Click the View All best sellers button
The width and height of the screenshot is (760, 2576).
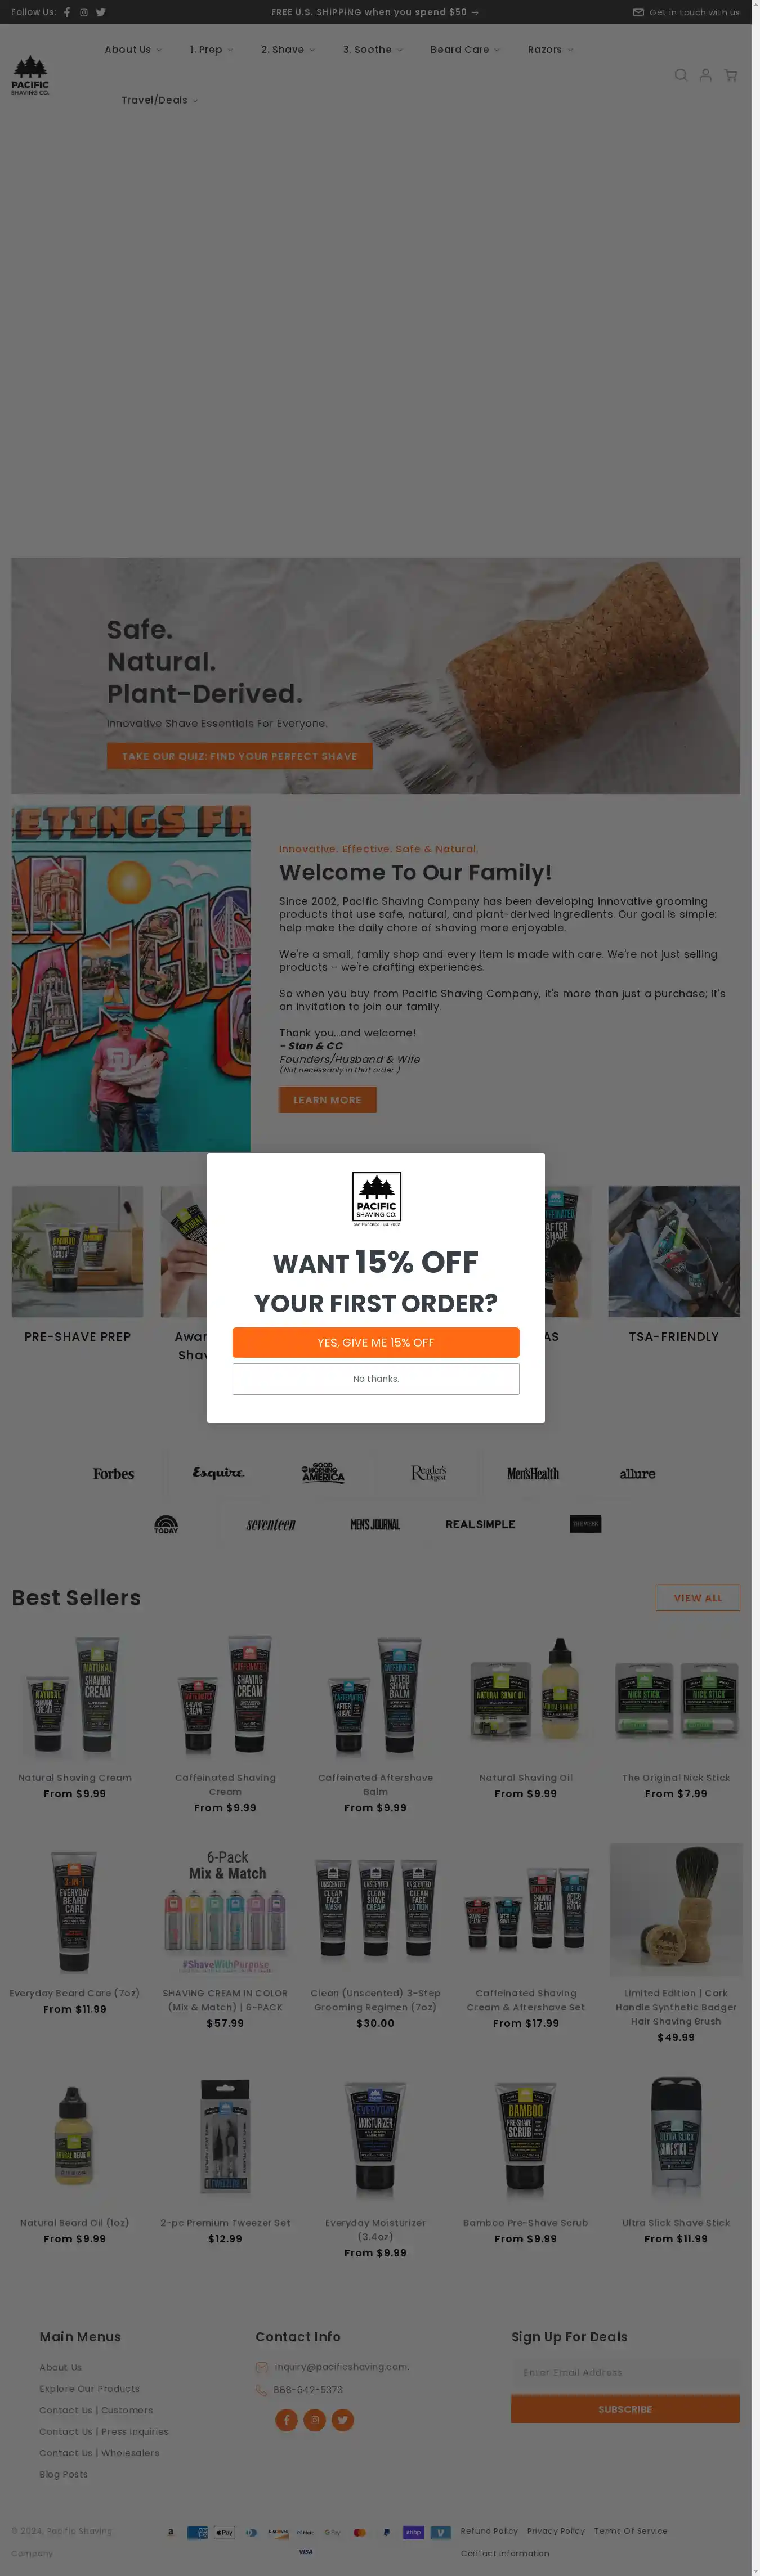coord(698,1598)
